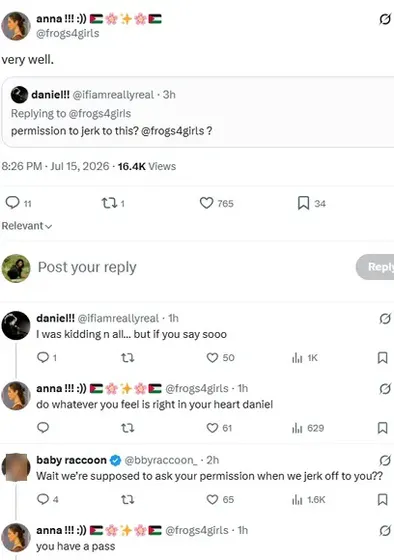
Task: Repost anna's "do whatever you feel" reply
Action: coord(128,428)
